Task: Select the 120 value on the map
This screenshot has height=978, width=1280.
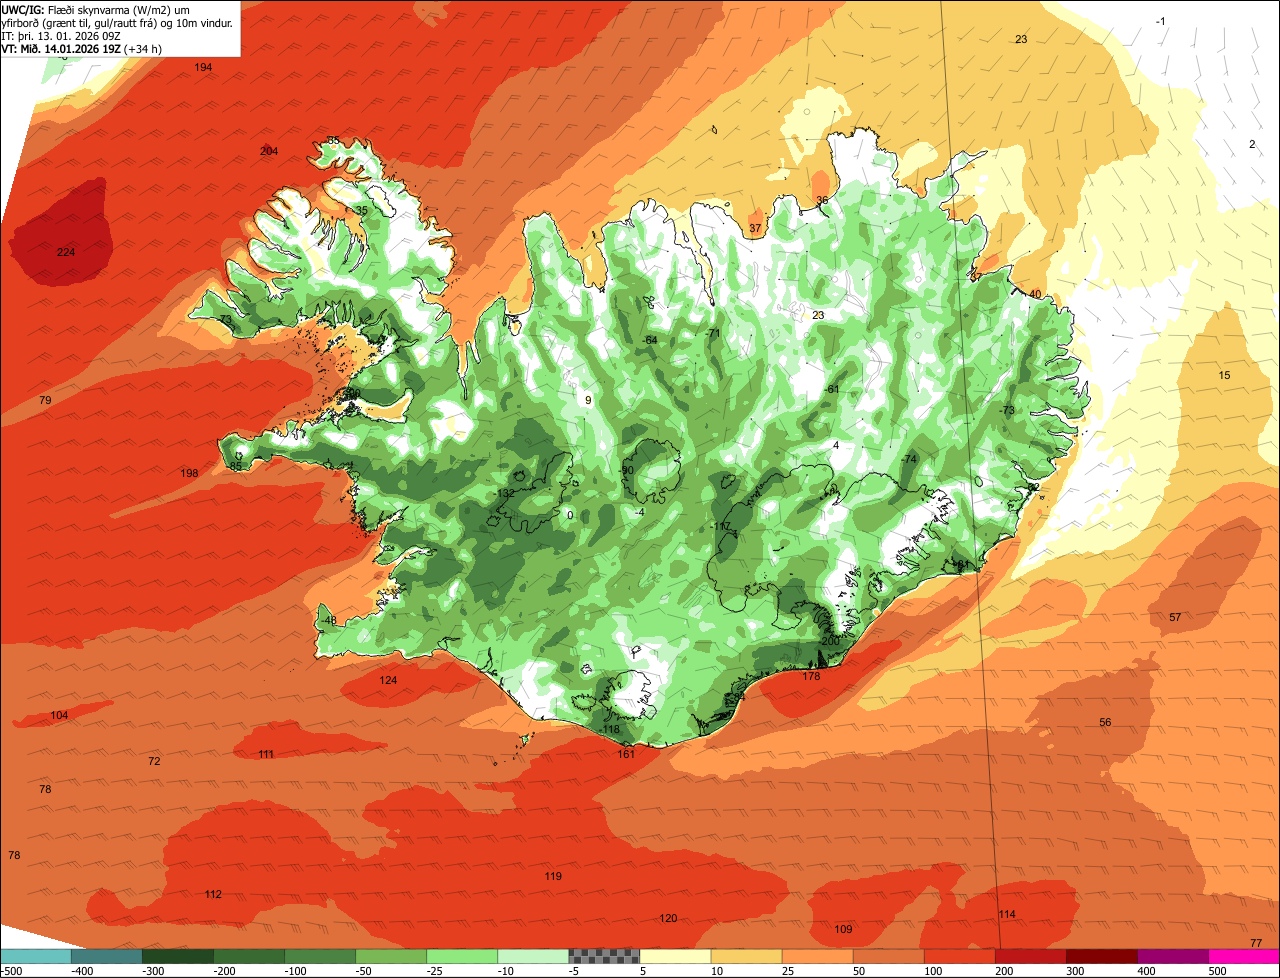Action: (668, 918)
